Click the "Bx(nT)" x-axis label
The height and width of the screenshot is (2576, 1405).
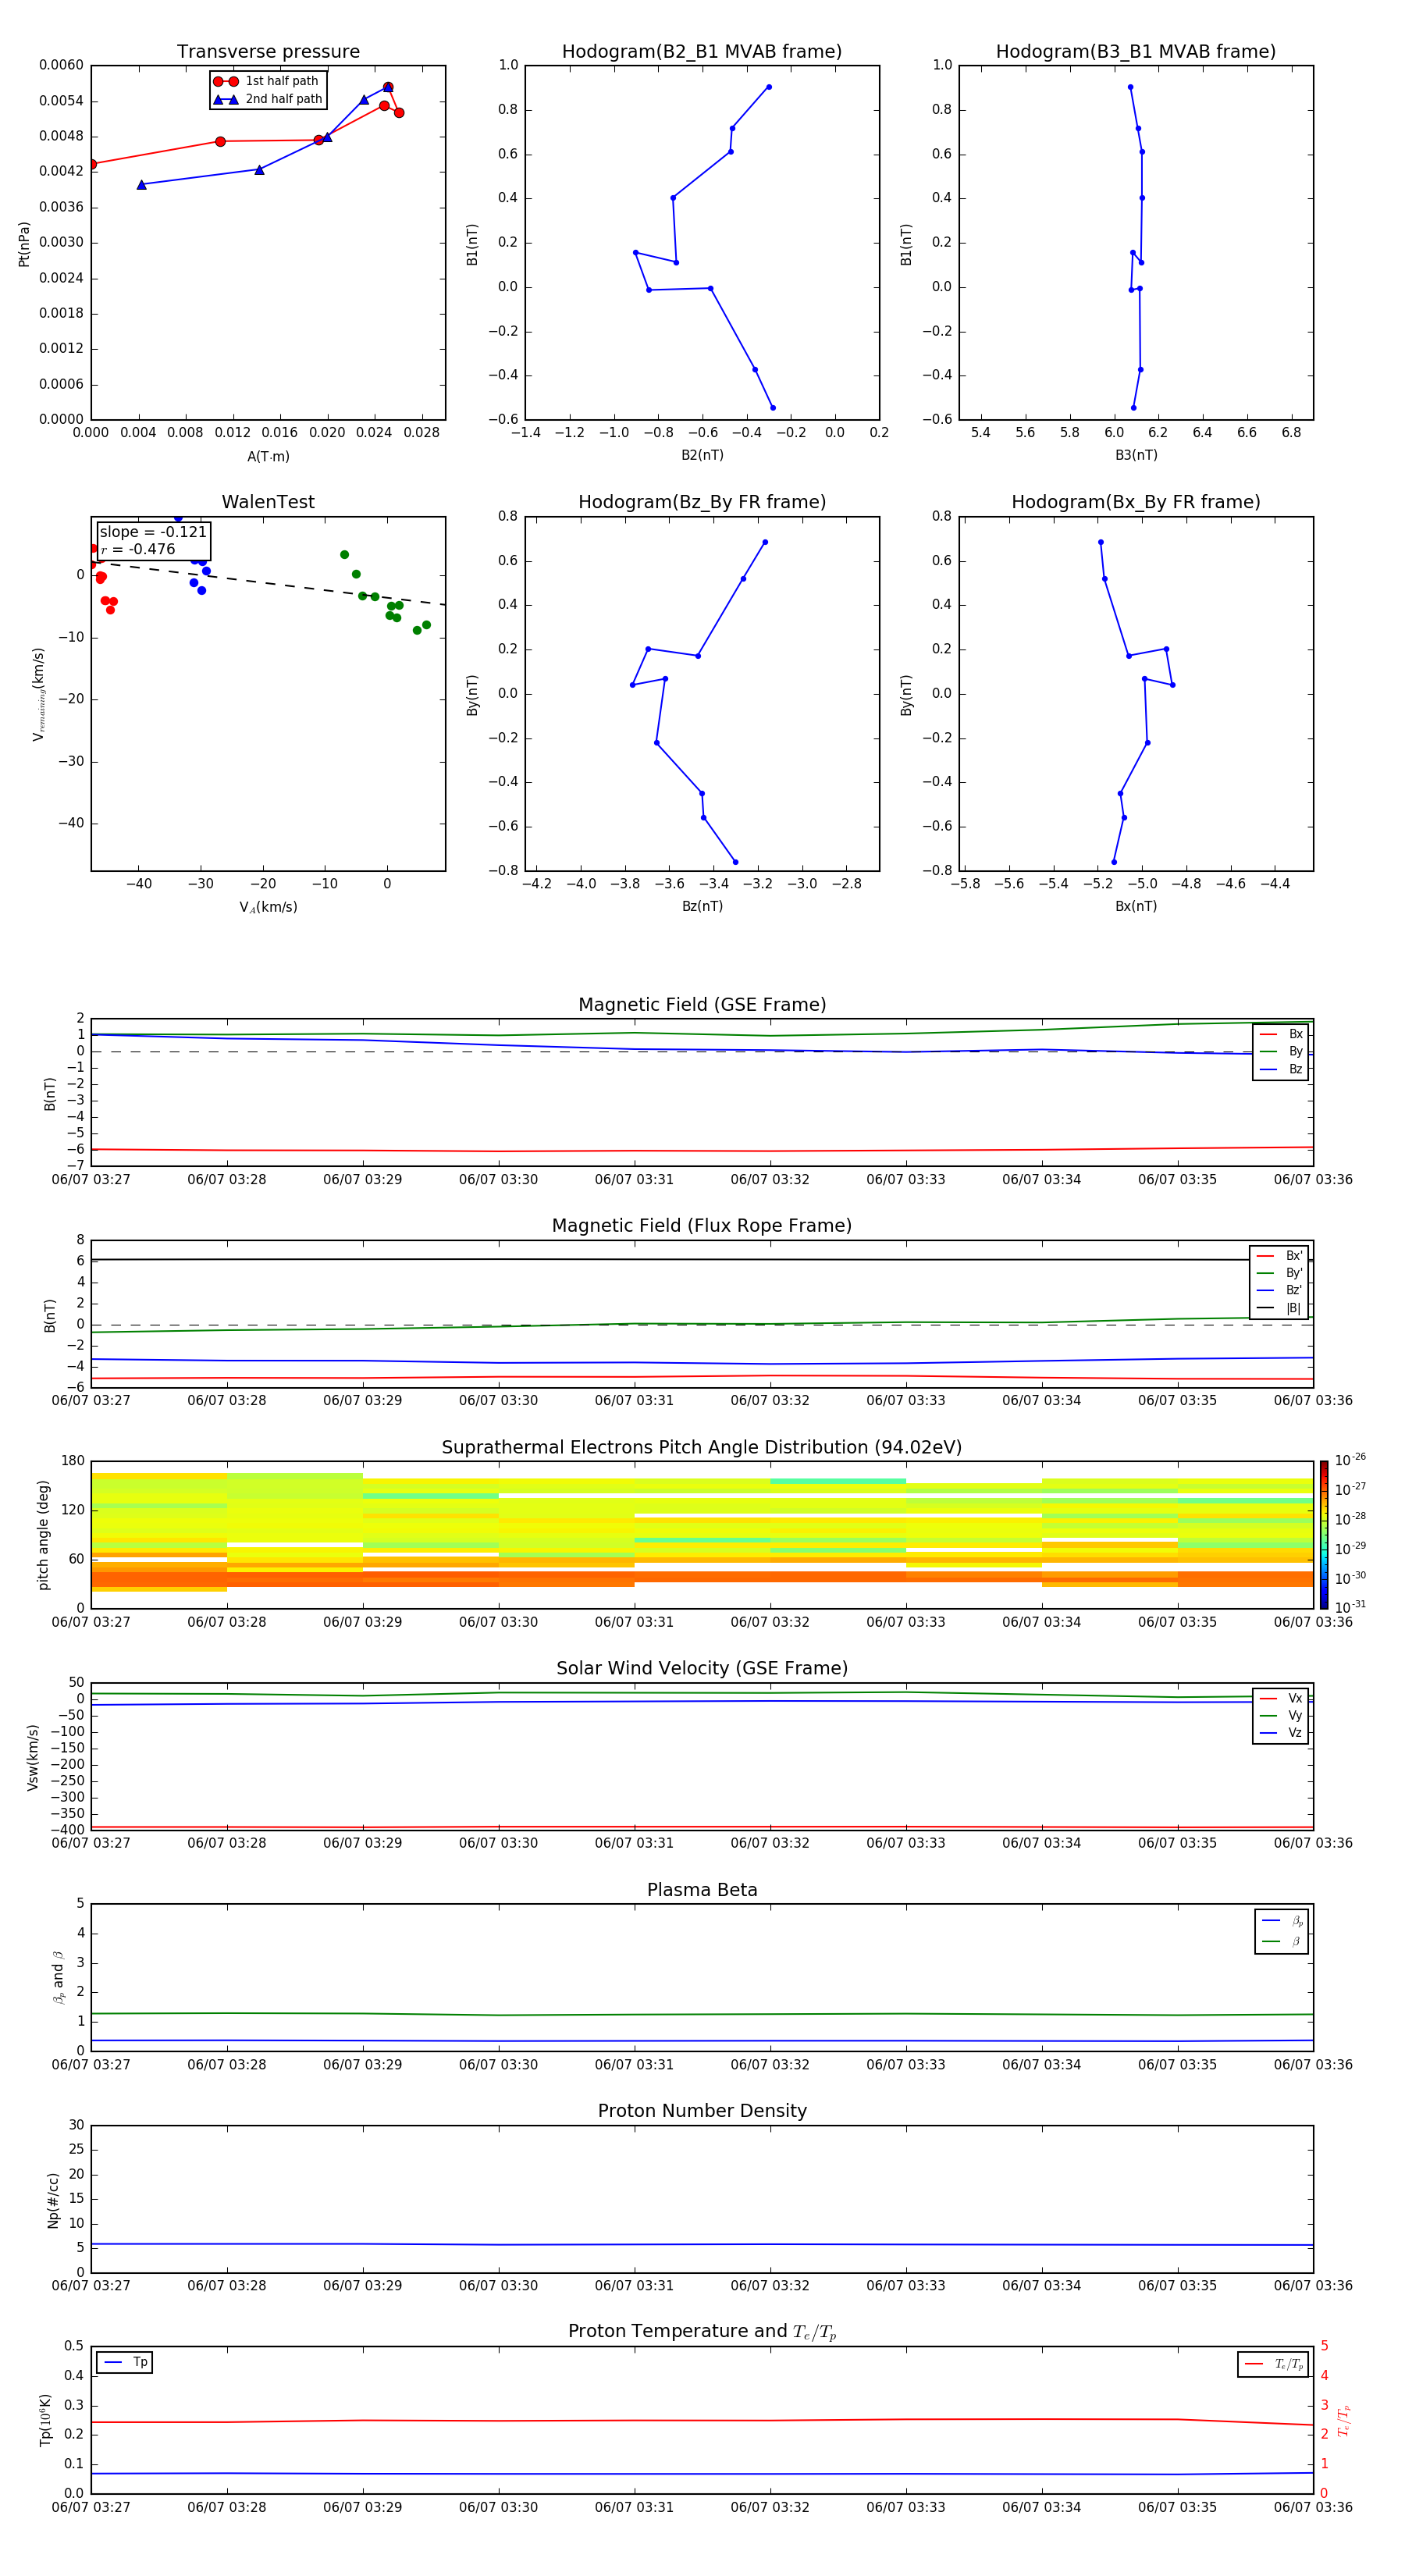tap(1136, 906)
